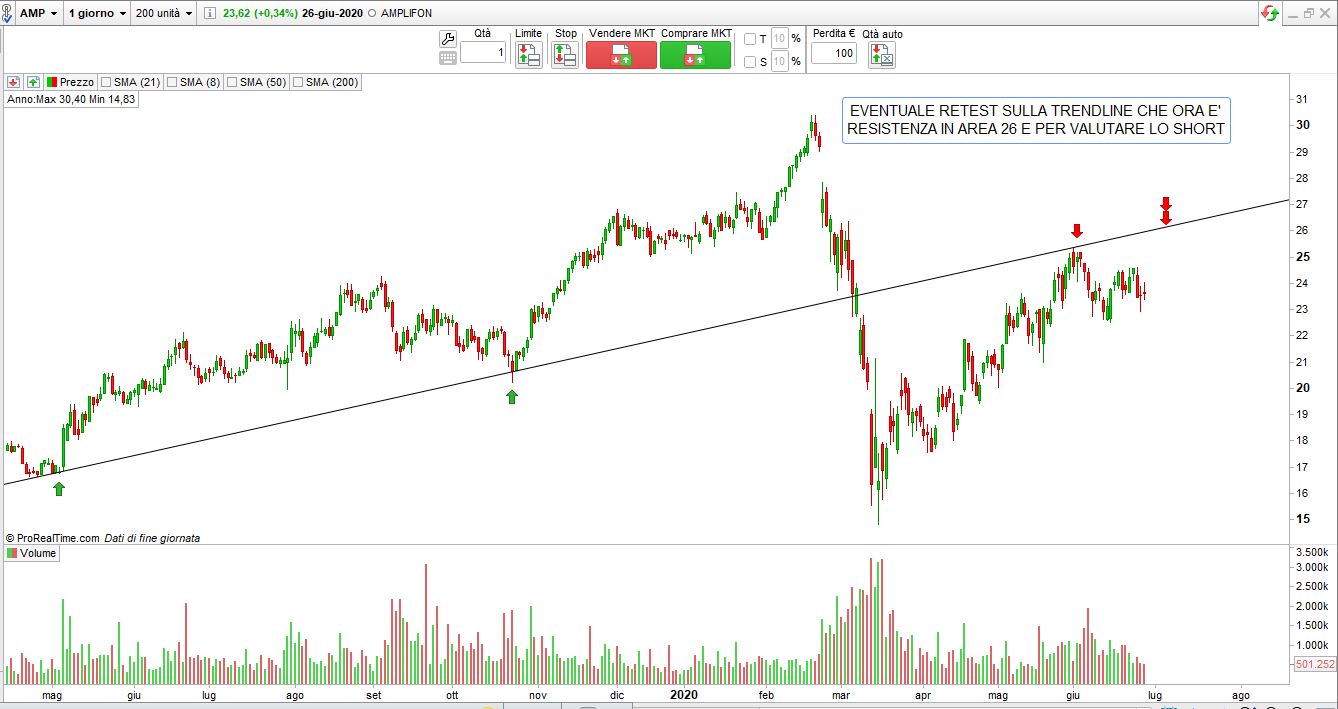
Task: Enable the SMA (21) checkbox
Action: tap(104, 82)
